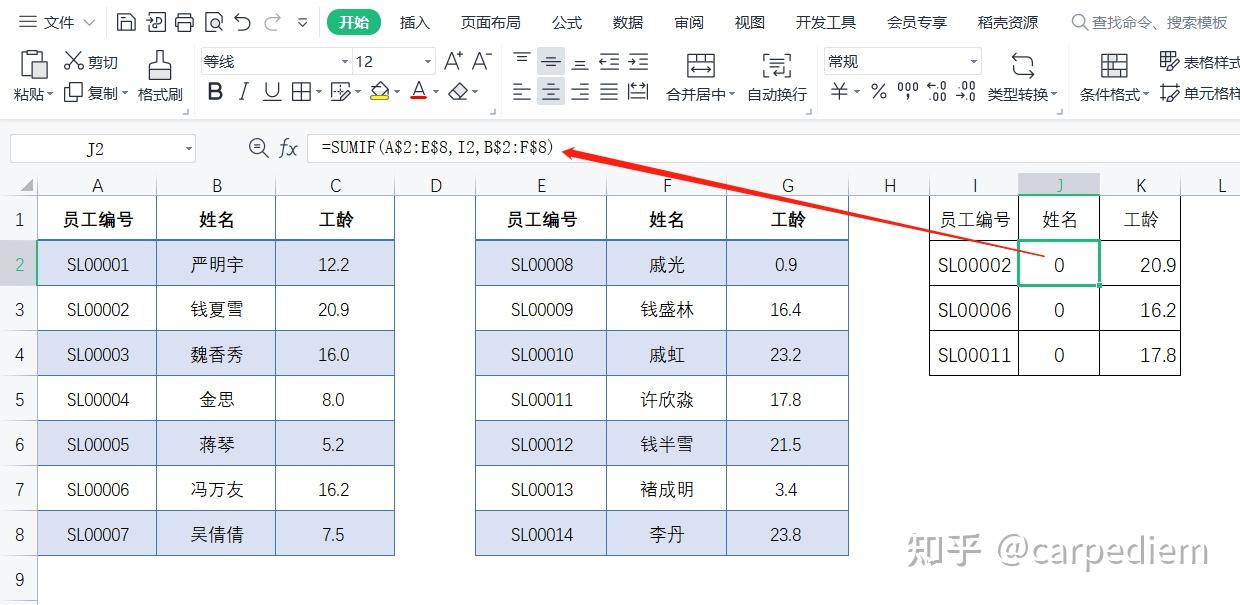Click the justify alignment icon
Screen dimensions: 1240x605
pos(609,93)
